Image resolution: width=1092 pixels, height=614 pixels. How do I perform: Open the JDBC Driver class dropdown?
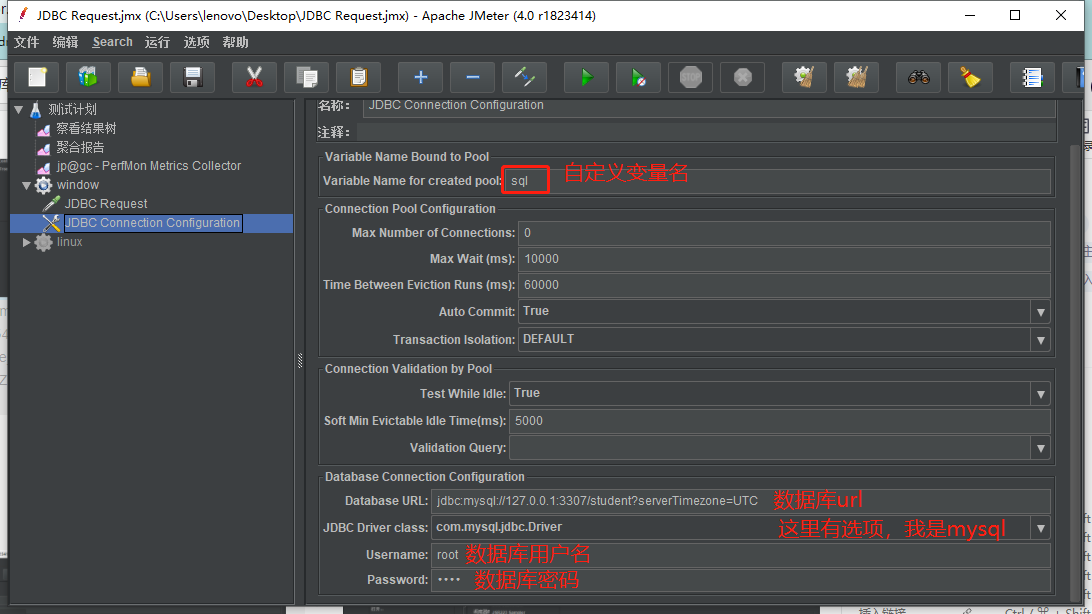click(1040, 528)
